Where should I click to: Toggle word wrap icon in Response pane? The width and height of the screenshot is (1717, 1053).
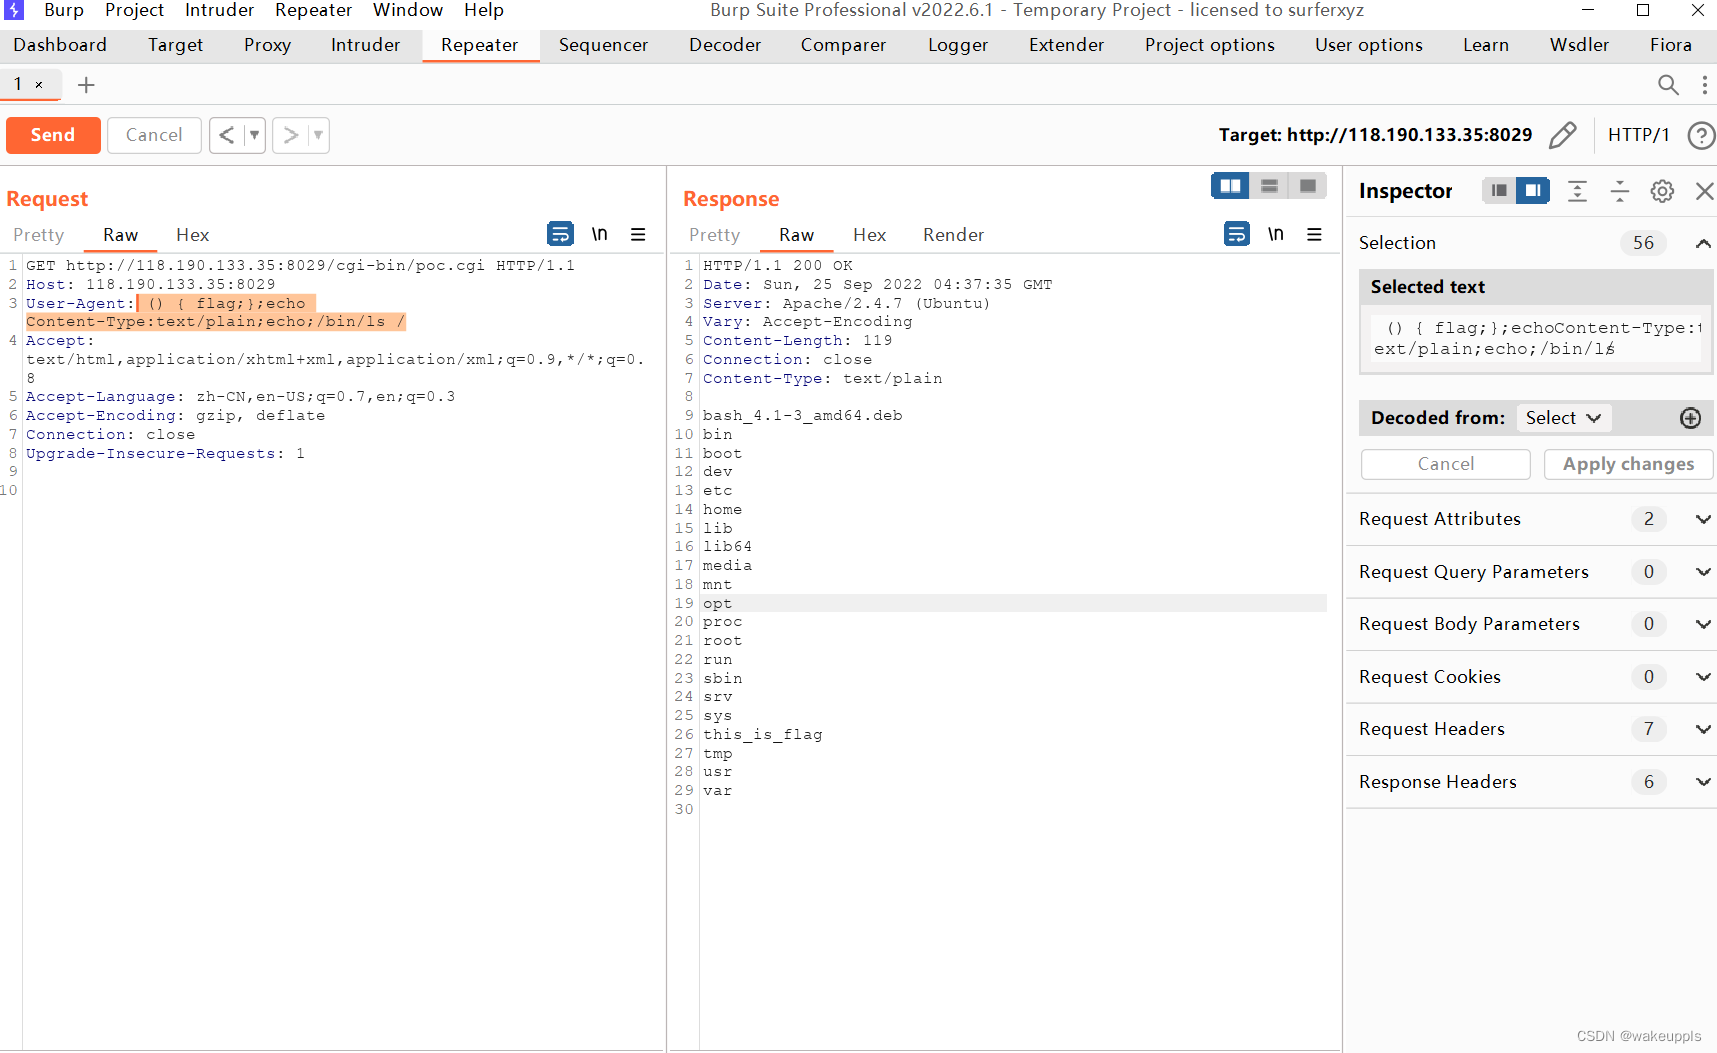pos(1237,234)
